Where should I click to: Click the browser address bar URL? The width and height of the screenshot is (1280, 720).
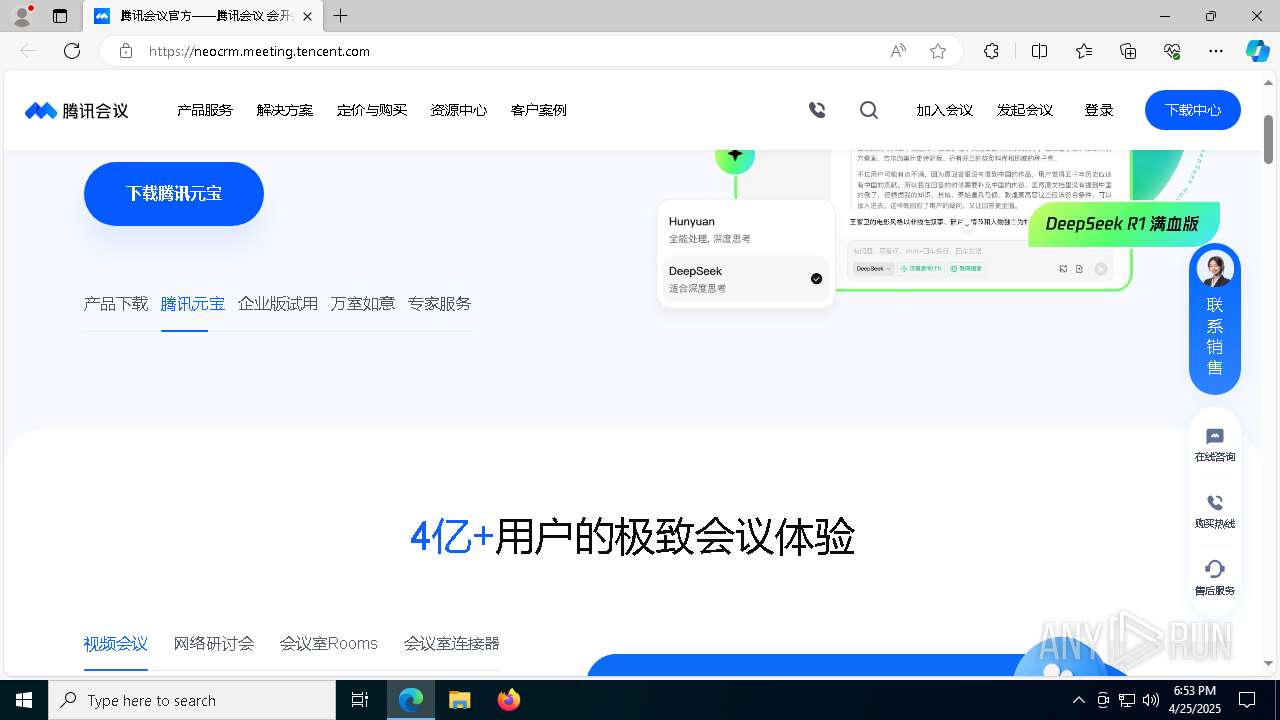pos(260,51)
